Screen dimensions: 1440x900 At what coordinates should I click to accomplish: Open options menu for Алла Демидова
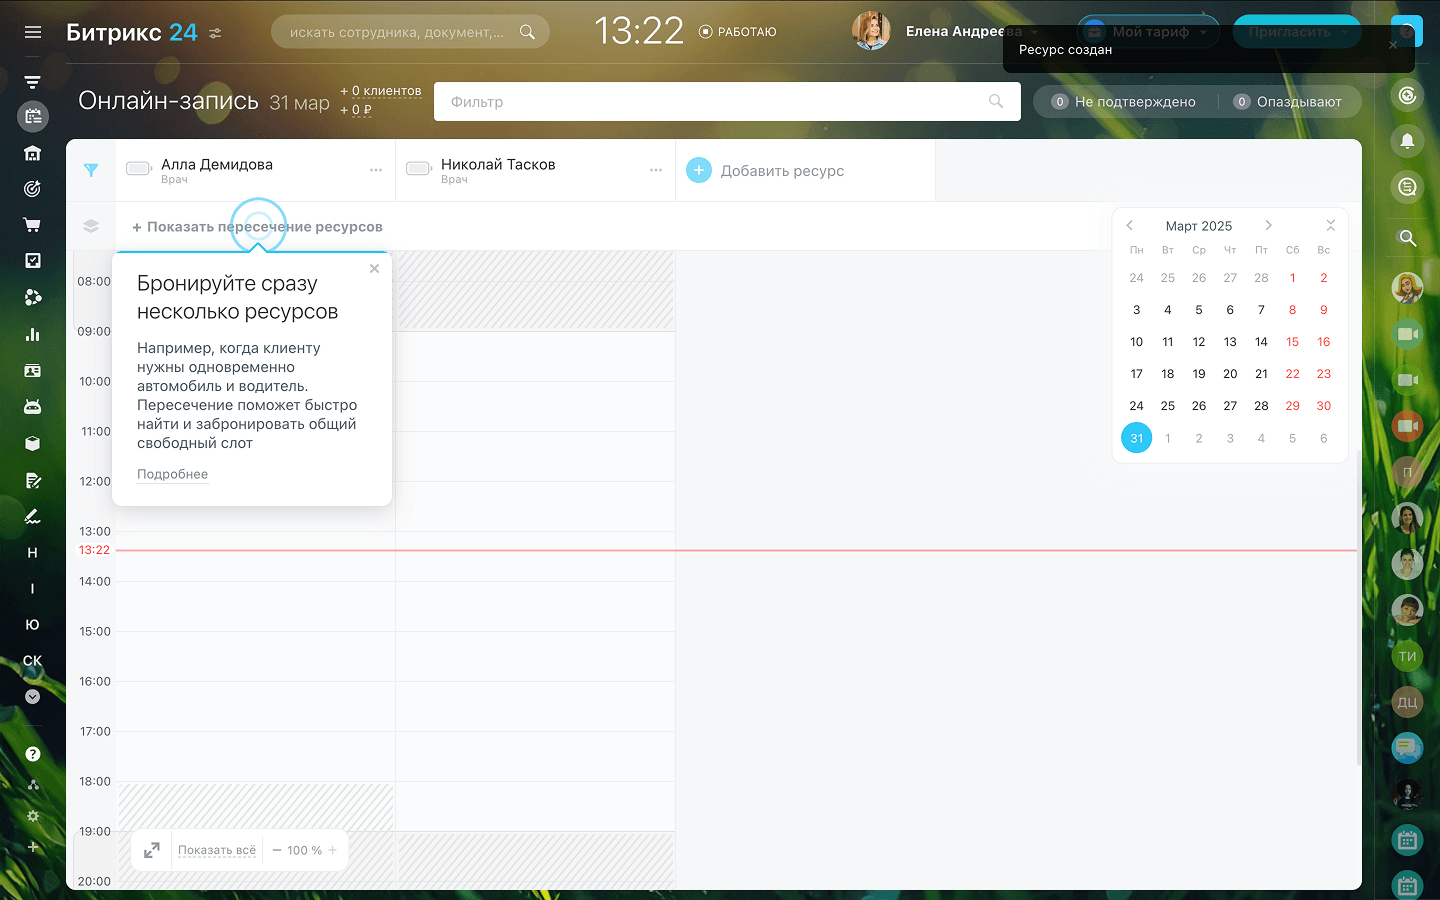pyautogui.click(x=376, y=170)
